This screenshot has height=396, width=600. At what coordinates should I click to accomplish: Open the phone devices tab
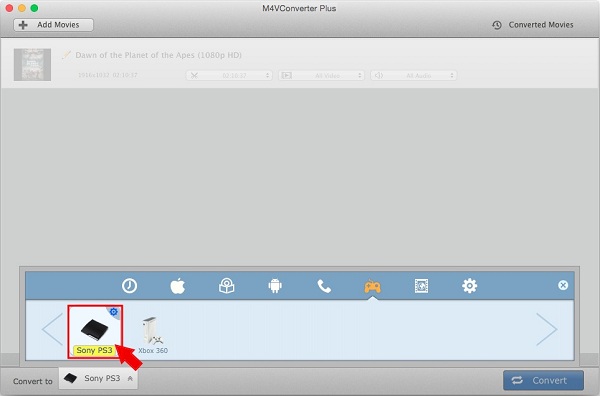[324, 286]
